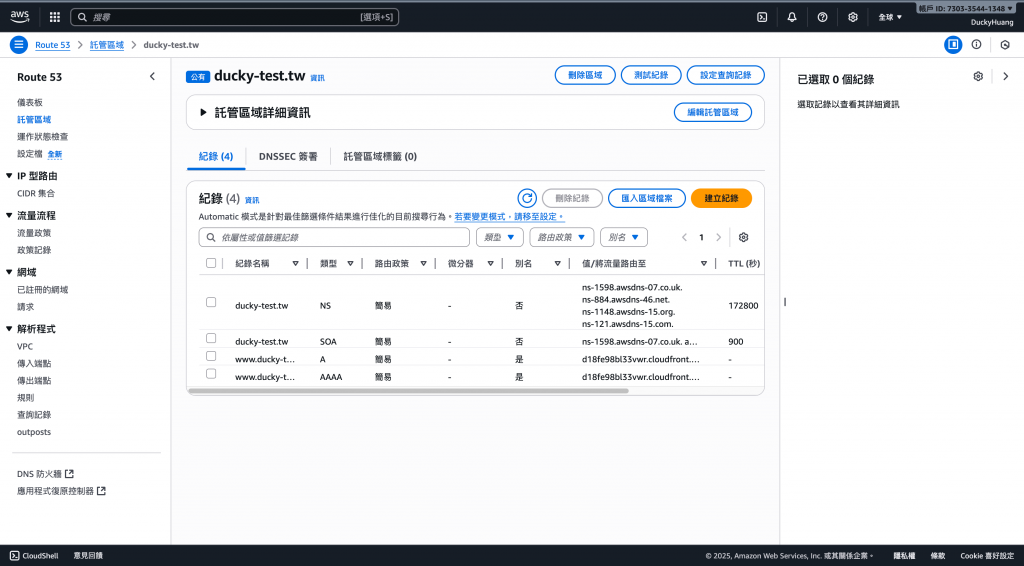This screenshot has height=566, width=1024.
Task: Click the 測試紀錄 button
Action: (x=651, y=75)
